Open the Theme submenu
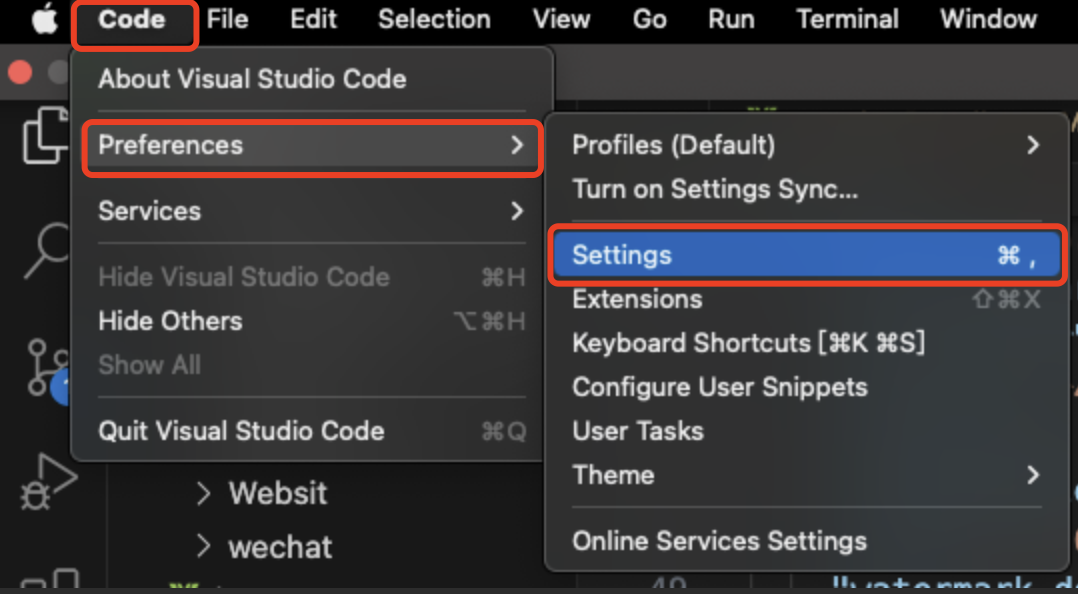 coord(806,475)
